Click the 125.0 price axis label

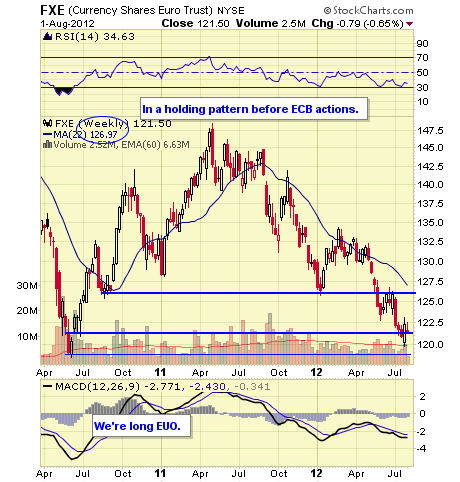click(430, 301)
